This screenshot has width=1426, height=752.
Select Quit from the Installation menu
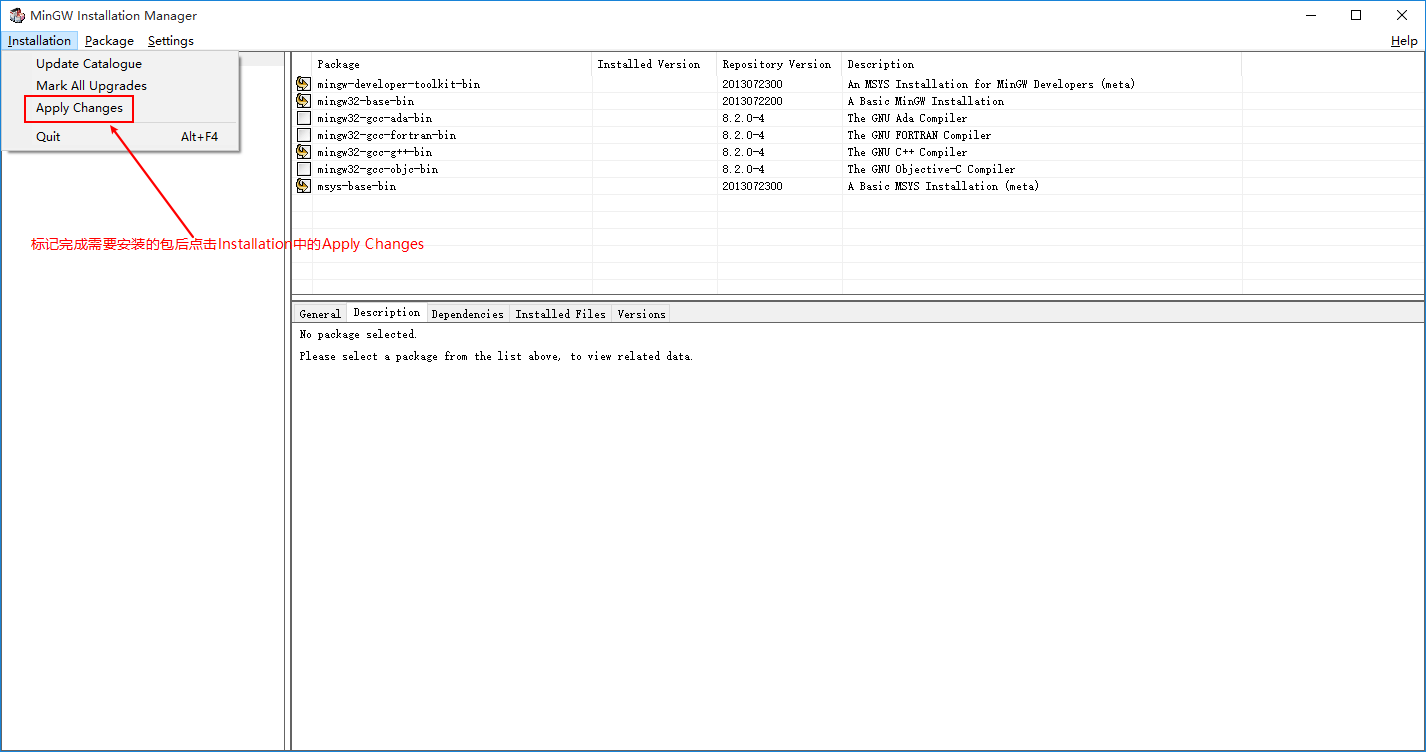(x=120, y=137)
